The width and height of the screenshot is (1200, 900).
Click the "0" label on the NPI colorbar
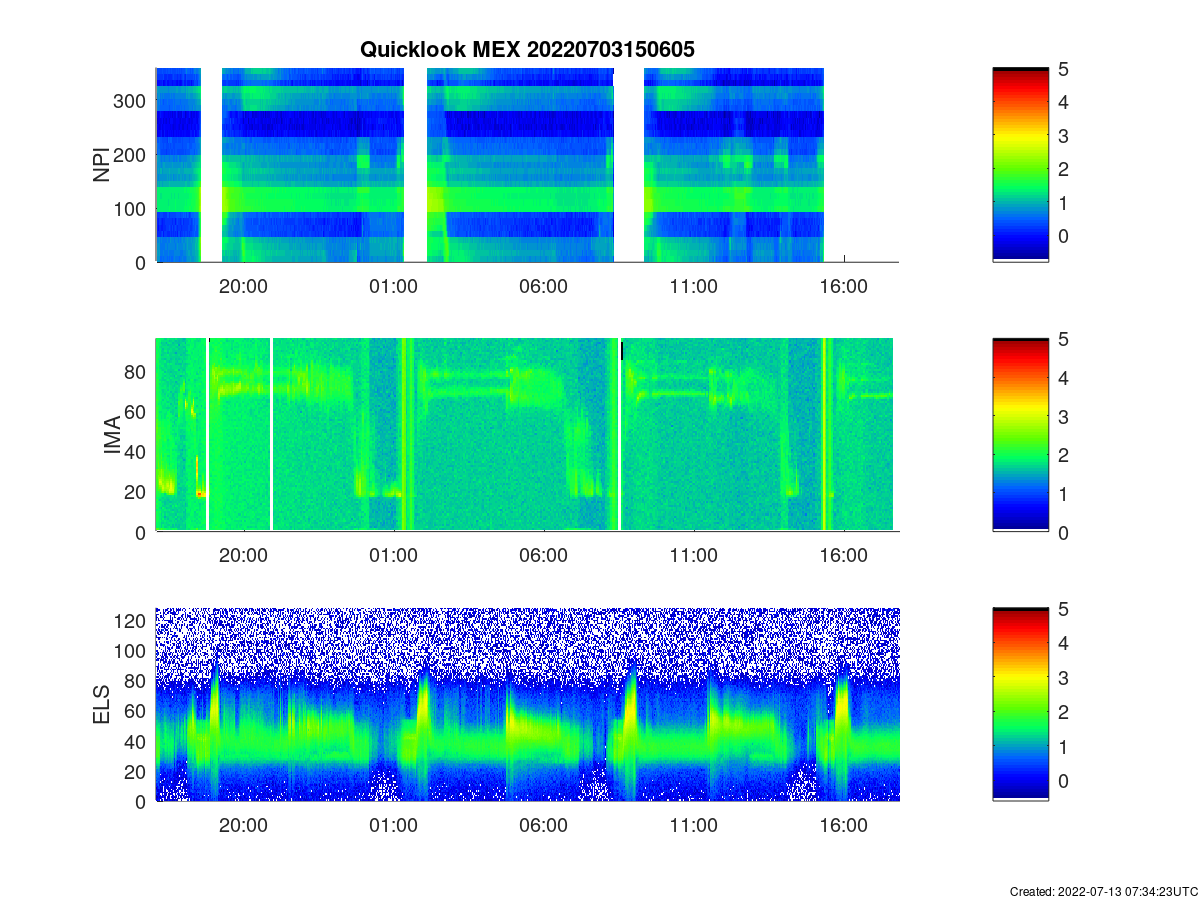[x=1064, y=236]
